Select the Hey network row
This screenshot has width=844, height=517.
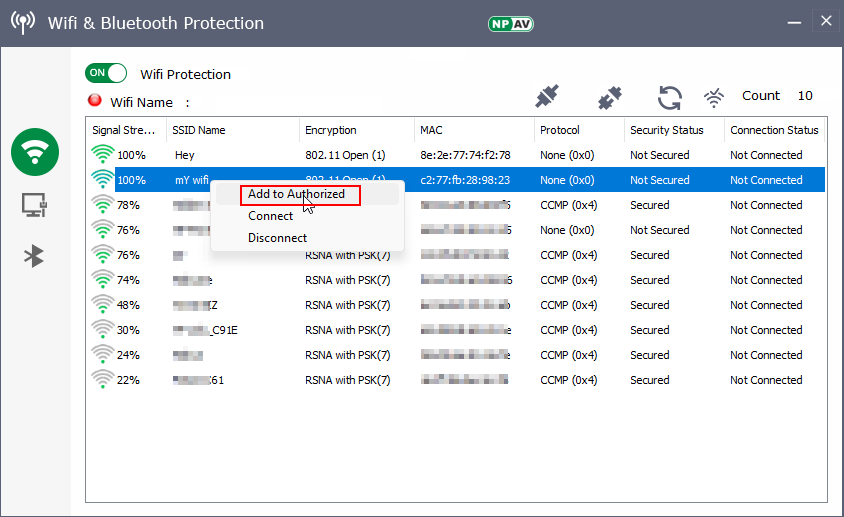[x=185, y=155]
